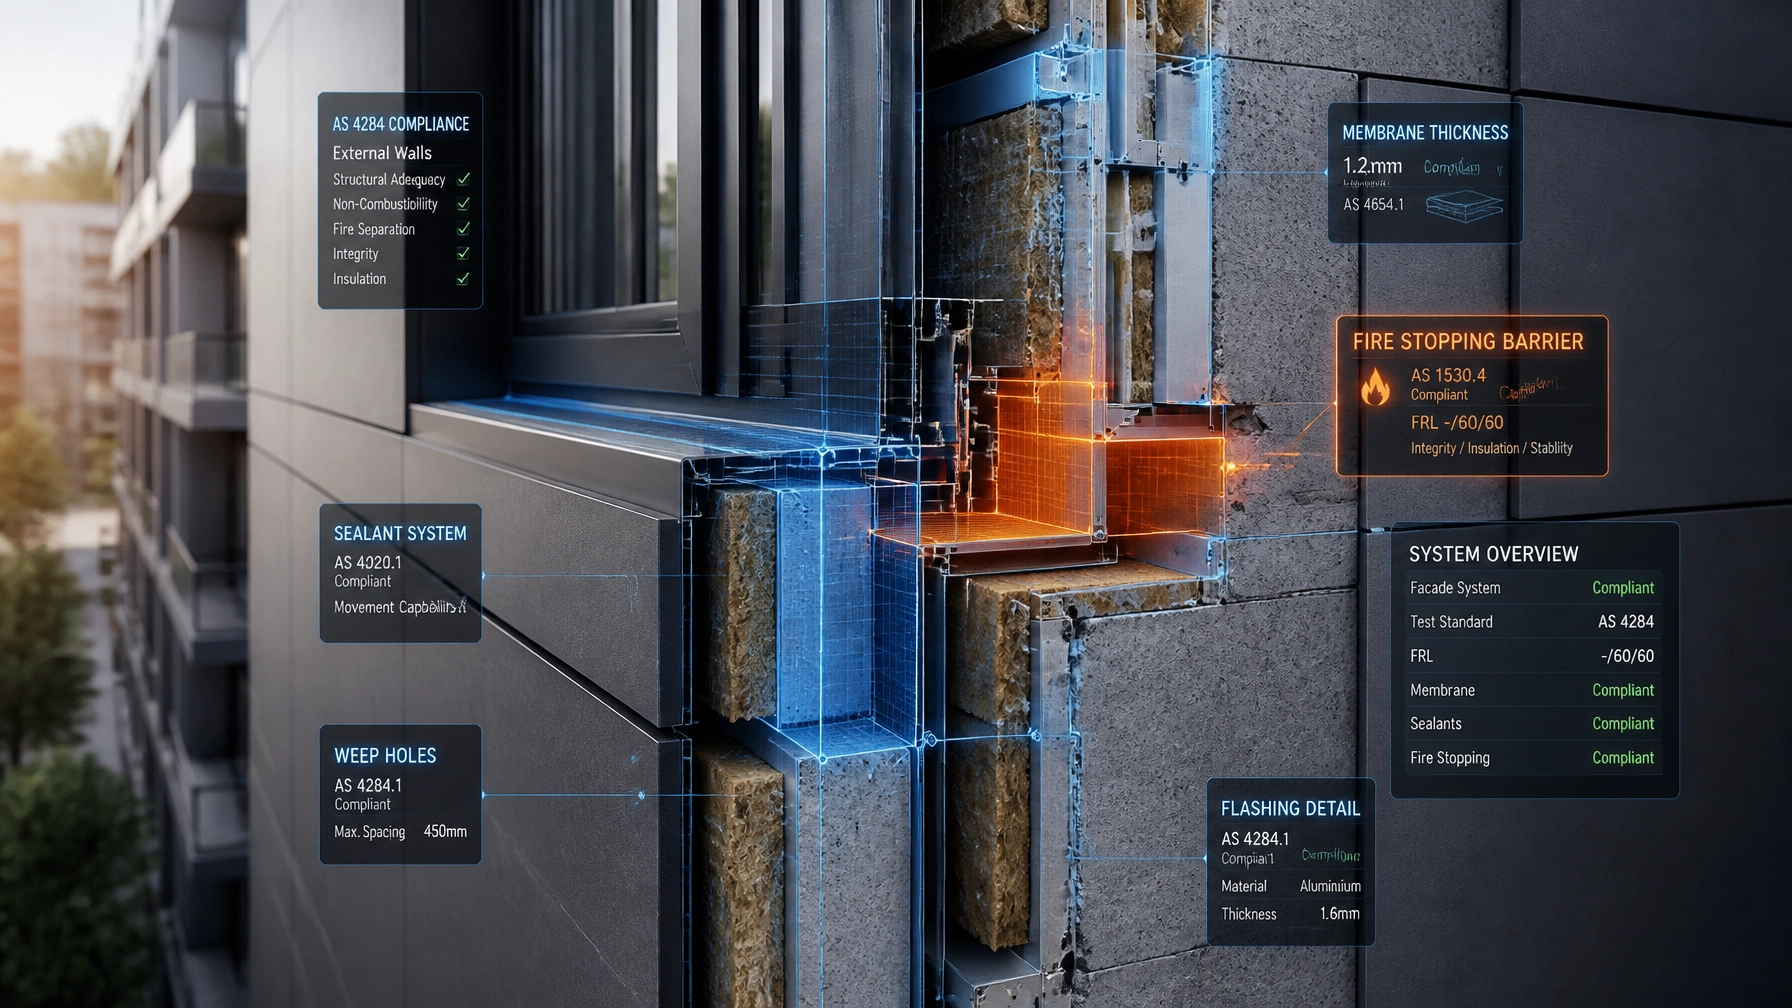Select the FIRE STOPPING BARRIER heading
The image size is (1792, 1008).
point(1468,342)
